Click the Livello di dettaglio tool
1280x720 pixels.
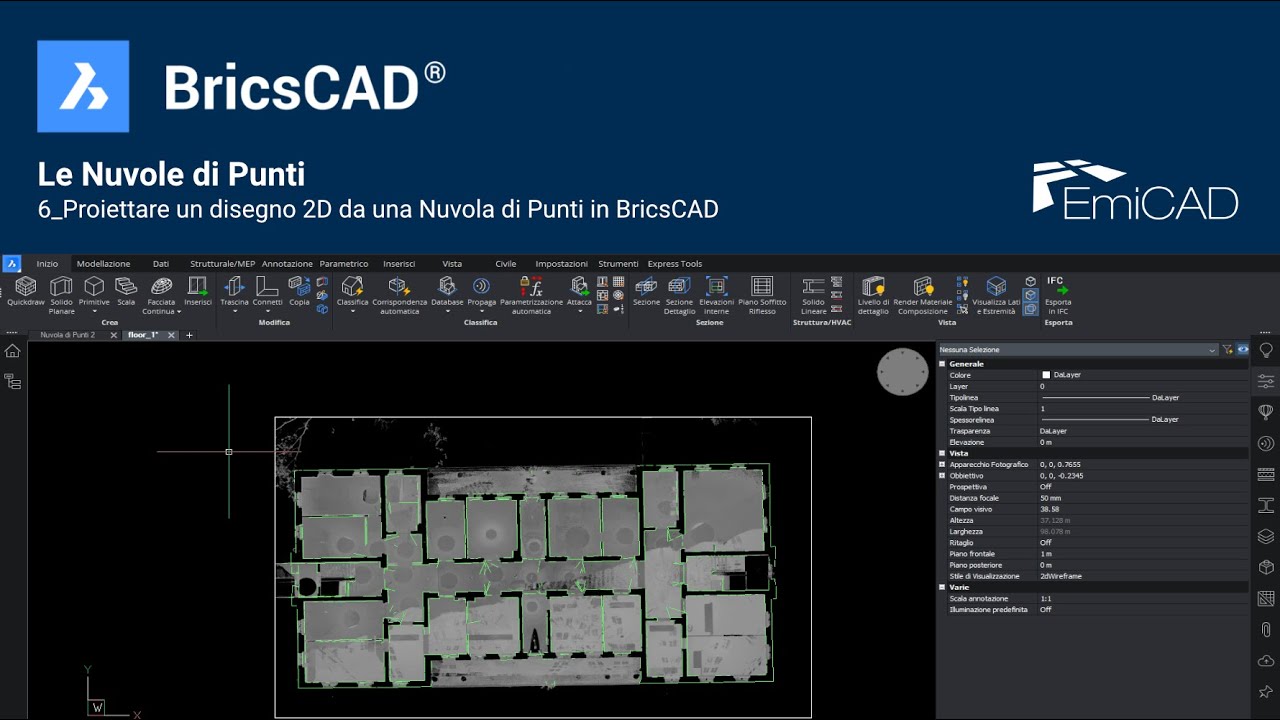coord(873,296)
